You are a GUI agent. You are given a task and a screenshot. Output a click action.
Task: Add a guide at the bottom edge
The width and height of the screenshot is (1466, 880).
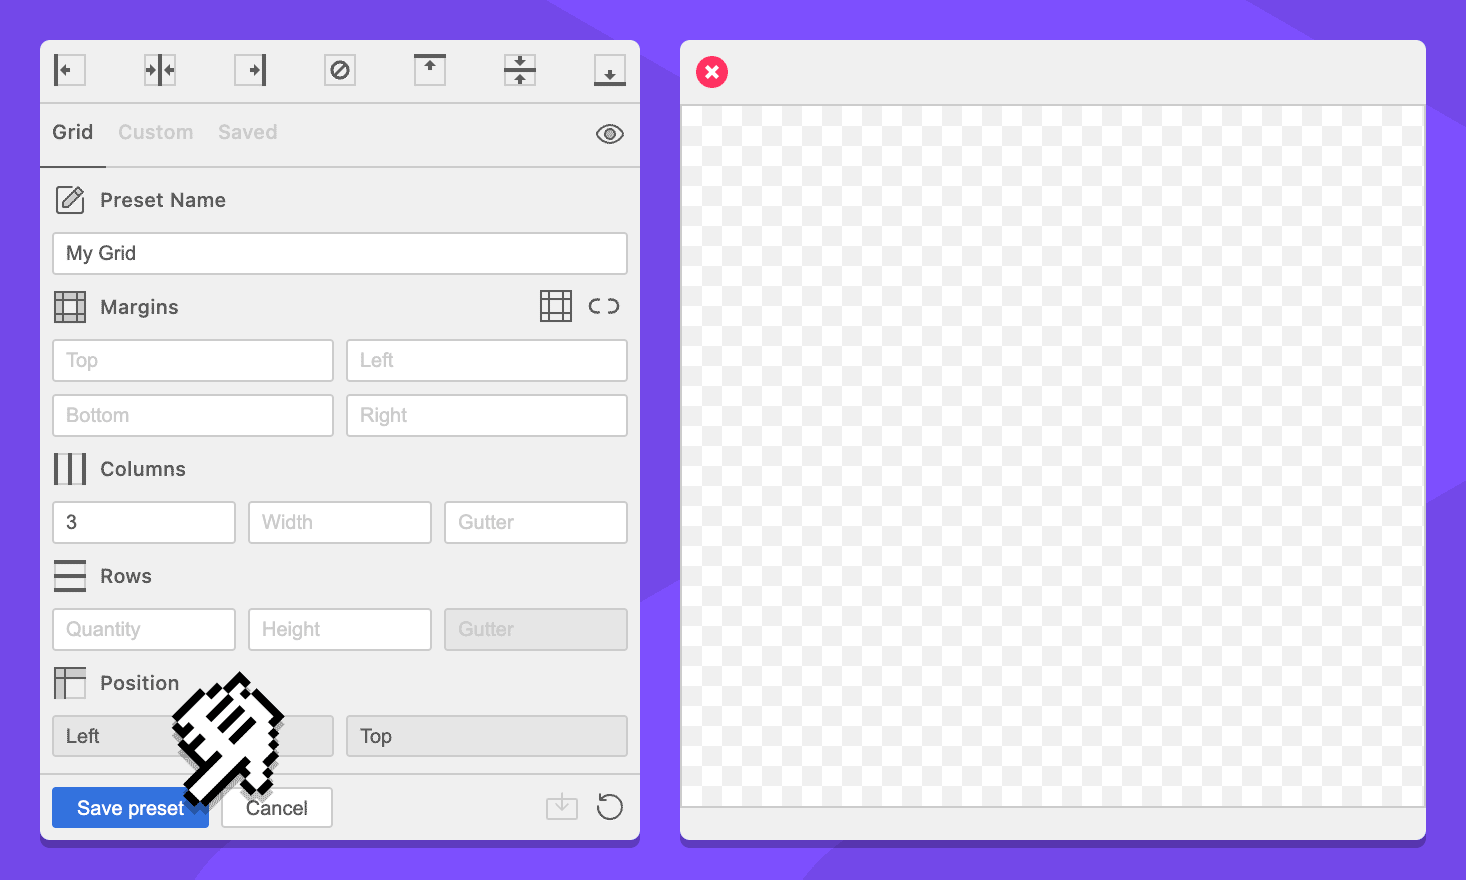tap(610, 70)
